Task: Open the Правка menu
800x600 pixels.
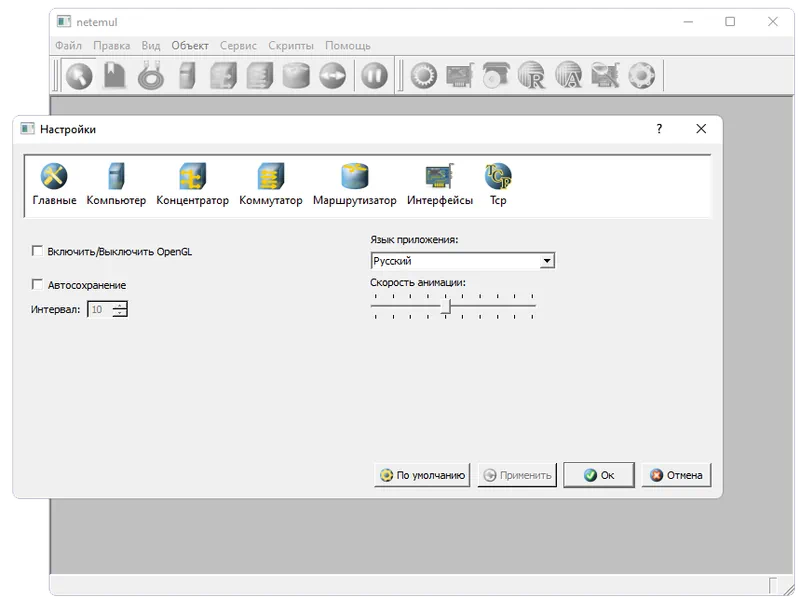Action: click(x=111, y=46)
